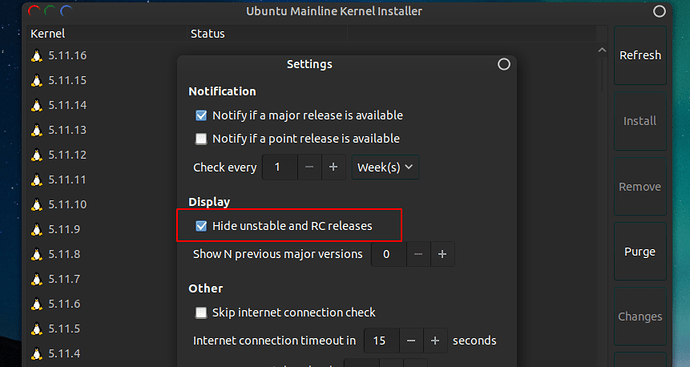Uncheck Hide unstable and RC releases

click(201, 226)
